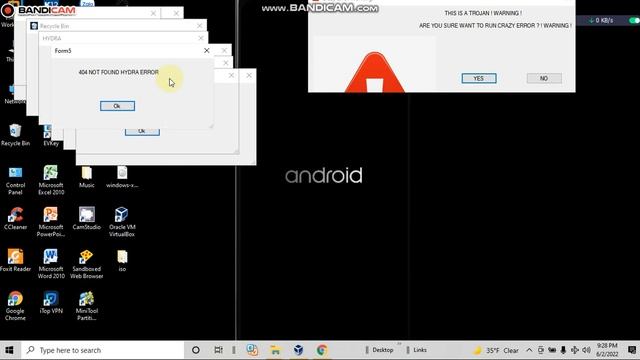Viewport: 640px width, 360px height.
Task: Open the clock showing 9:28 PM
Action: (x=607, y=350)
